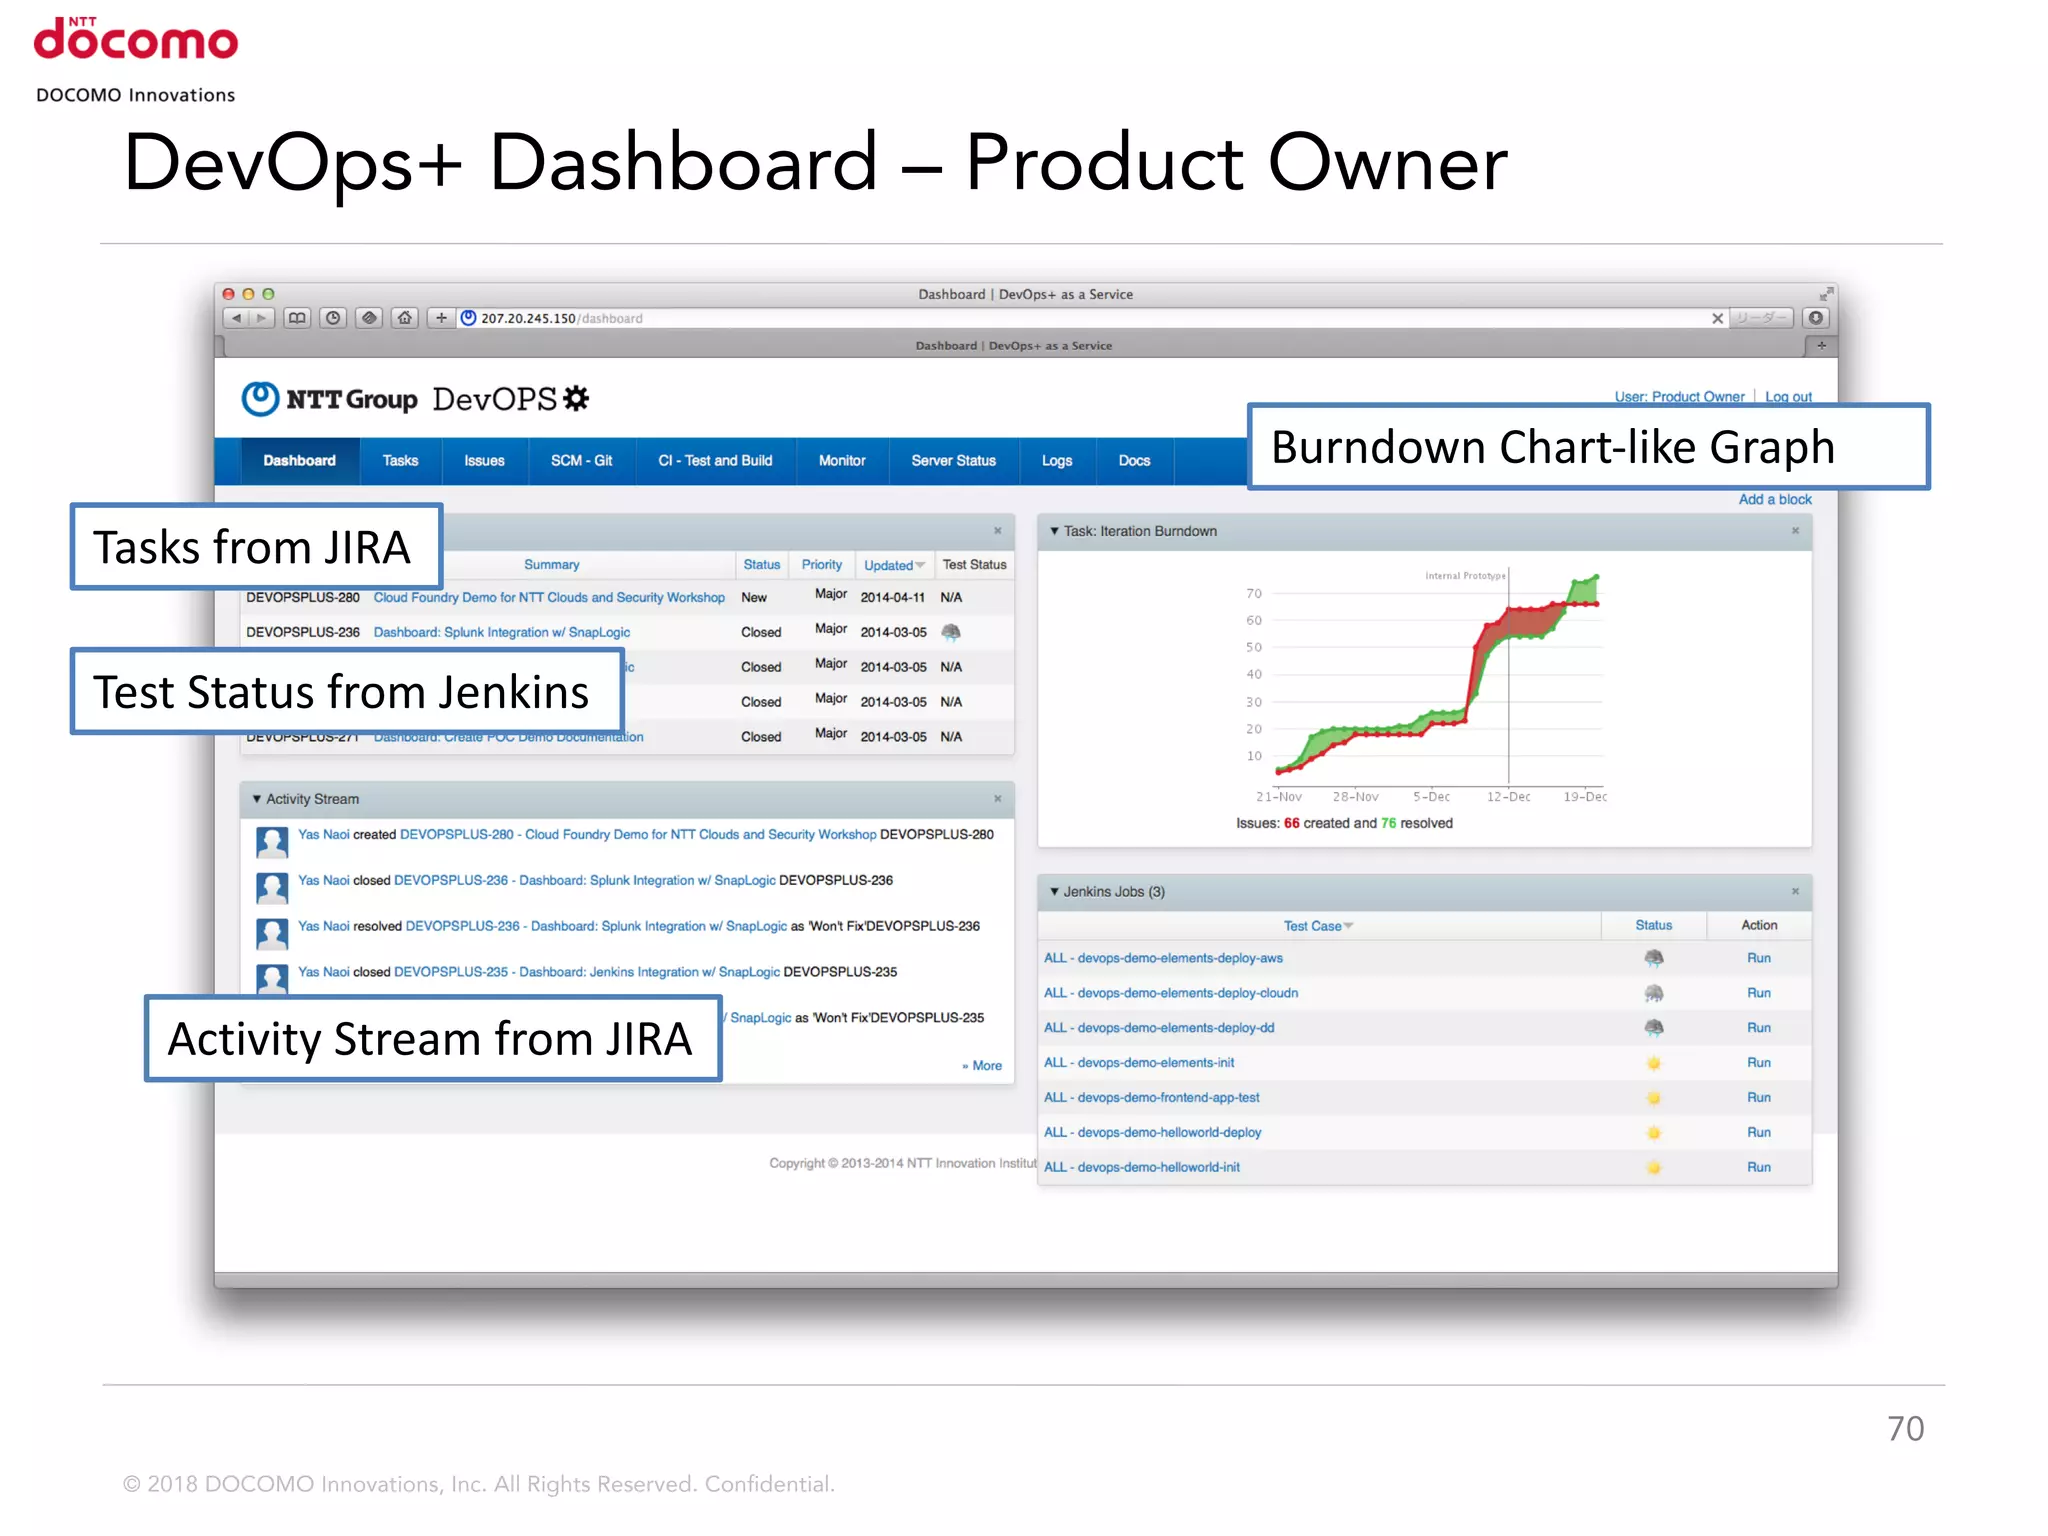Viewport: 2048px width, 1536px height.
Task: Close the Activity Stream block
Action: 997,799
